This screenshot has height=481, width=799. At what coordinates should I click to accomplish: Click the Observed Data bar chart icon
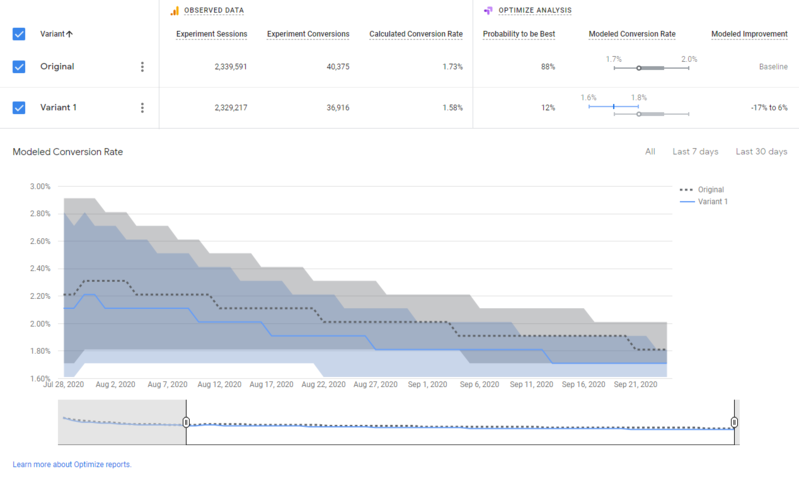[x=174, y=10]
